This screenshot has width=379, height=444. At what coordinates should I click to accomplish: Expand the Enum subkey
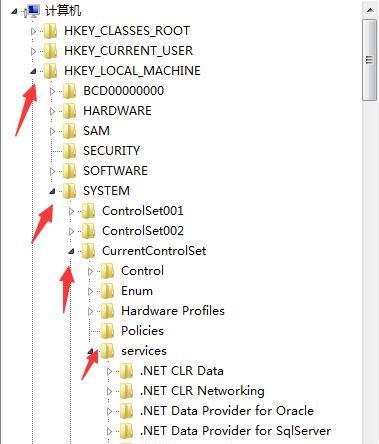point(90,291)
